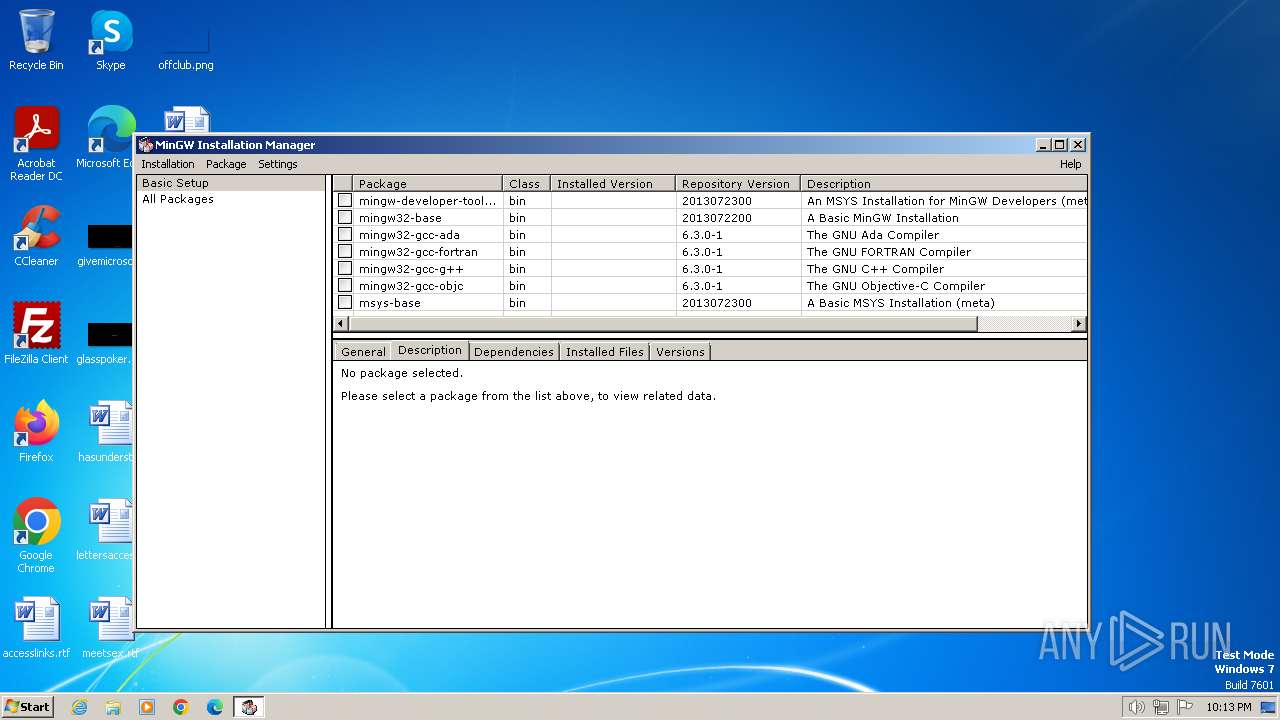
Task: Mark the mingw32-gcc-g++ checkbox
Action: point(345,268)
